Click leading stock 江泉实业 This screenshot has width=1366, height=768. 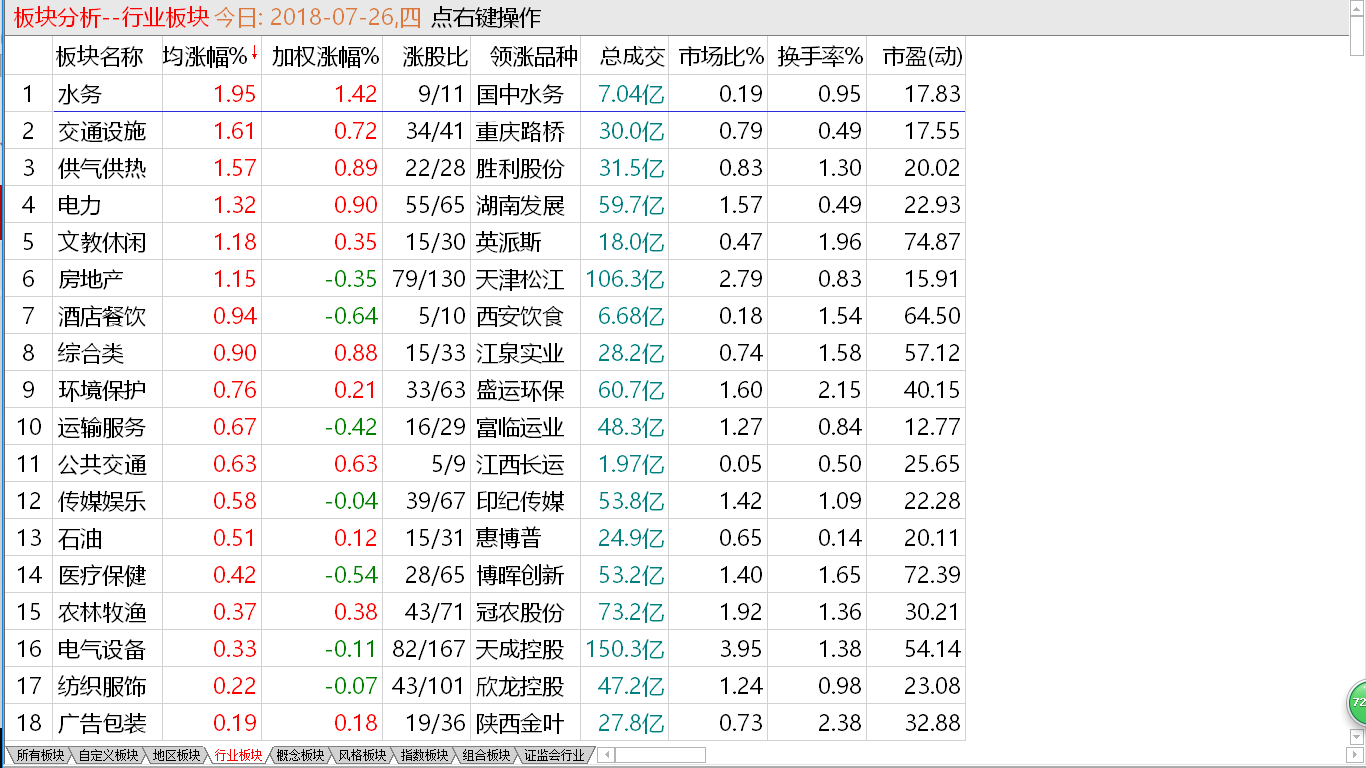[x=520, y=353]
